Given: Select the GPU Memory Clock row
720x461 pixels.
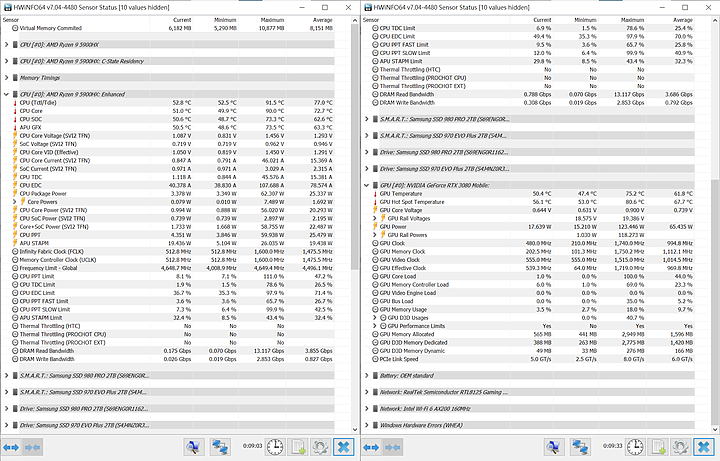Looking at the screenshot, I should tap(533, 252).
